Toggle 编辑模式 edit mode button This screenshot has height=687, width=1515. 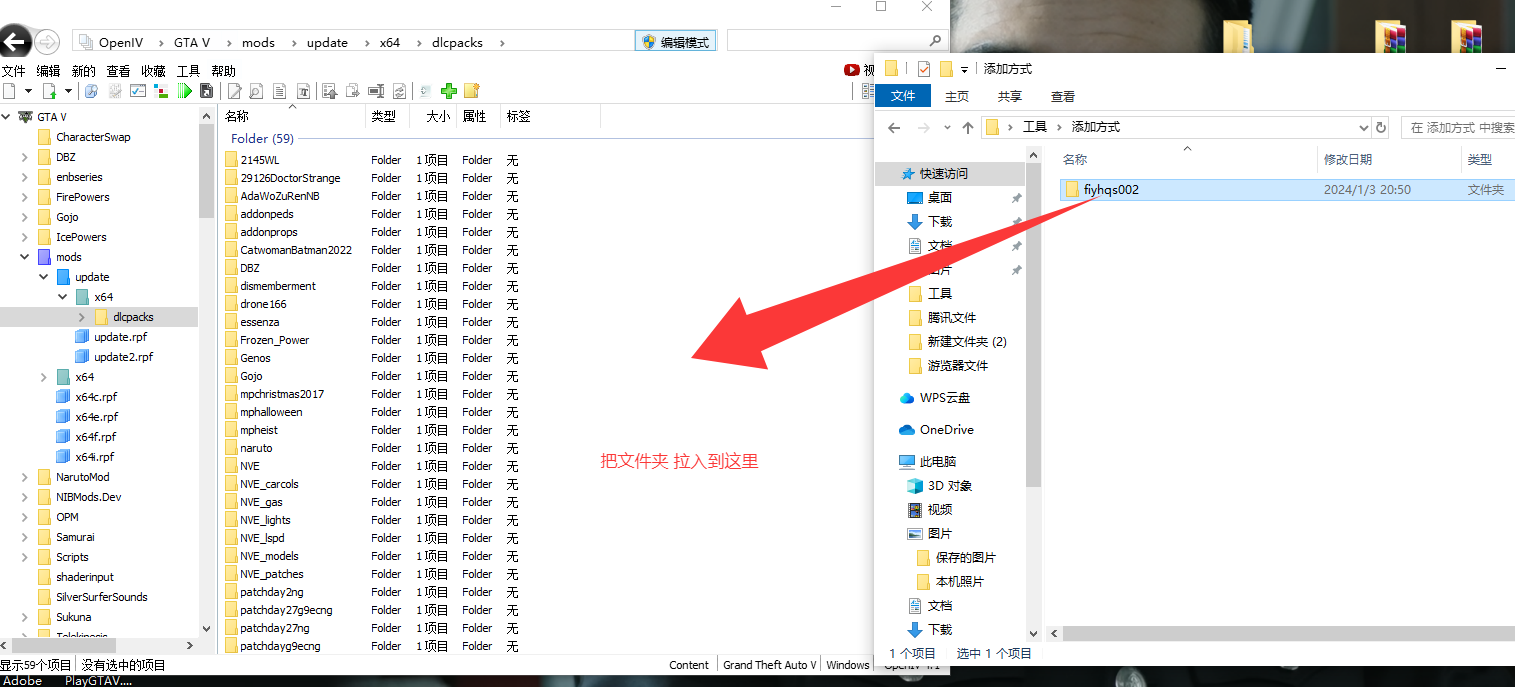pos(677,42)
